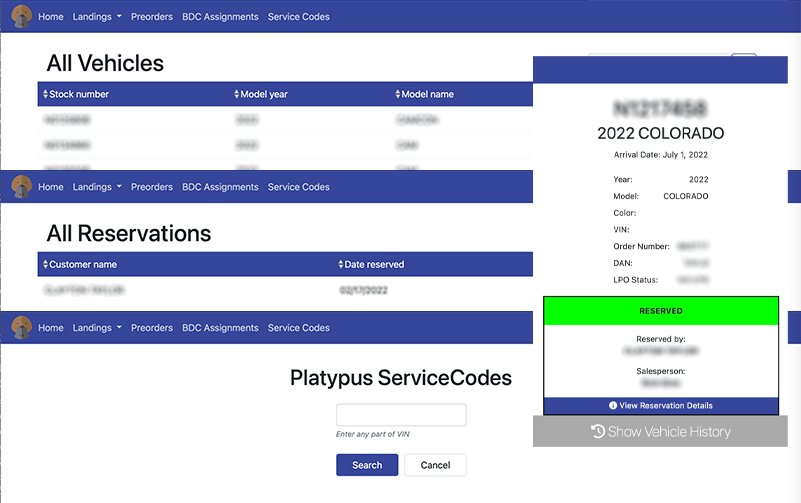801x503 pixels.
Task: Open View Reservation Details link
Action: [x=661, y=406]
